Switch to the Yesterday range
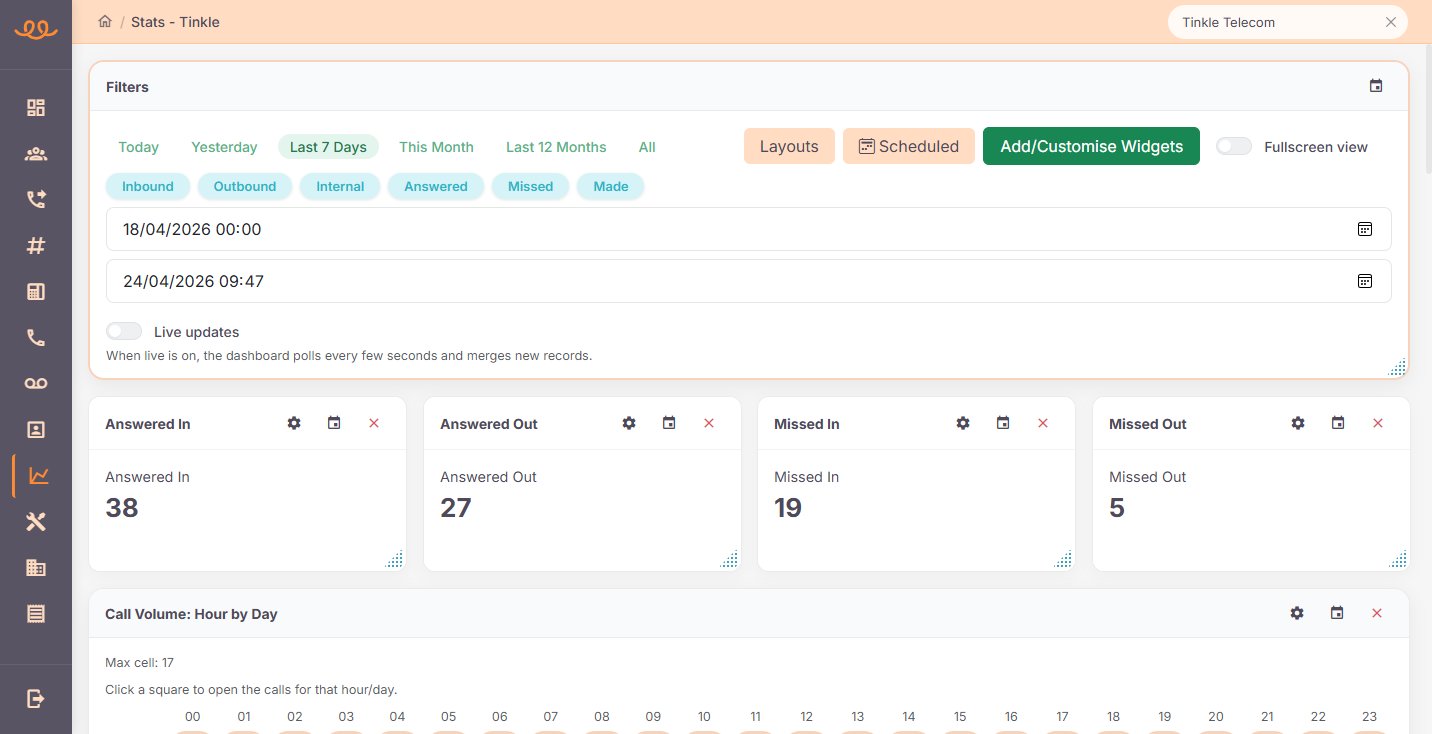The image size is (1432, 734). (224, 147)
